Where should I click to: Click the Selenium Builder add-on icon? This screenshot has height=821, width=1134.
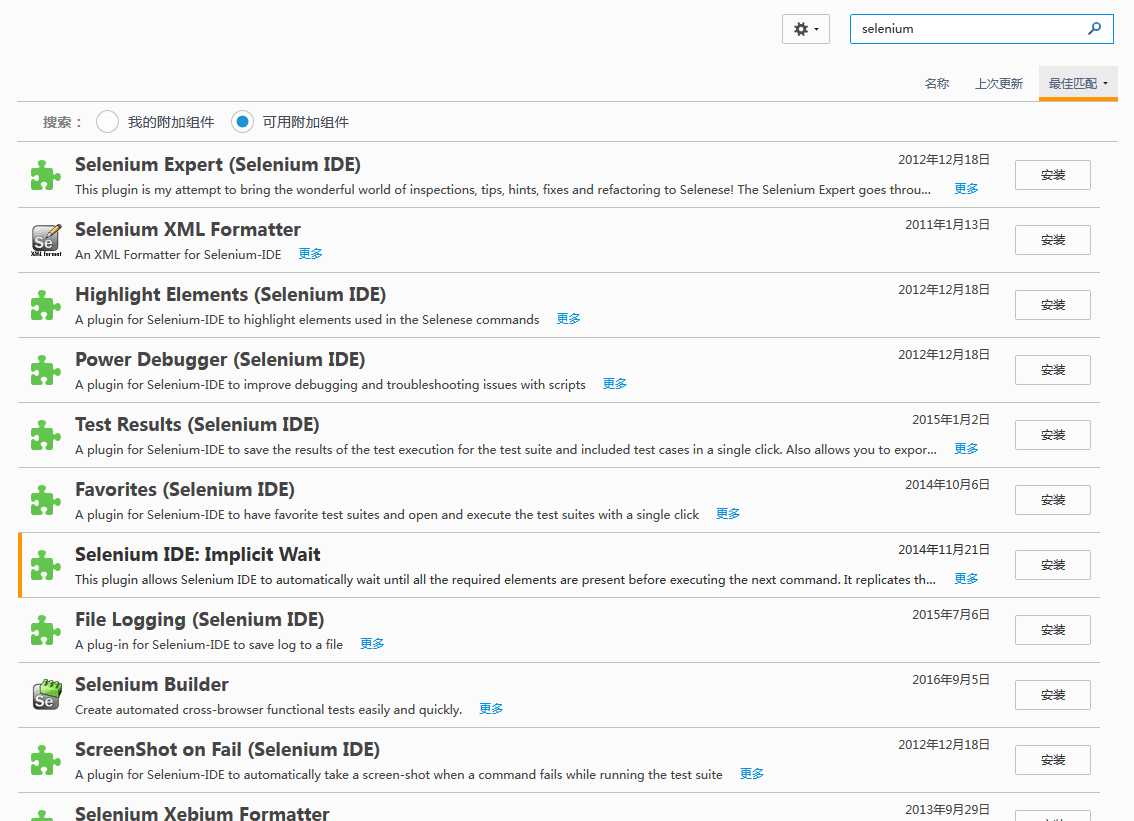[x=46, y=695]
